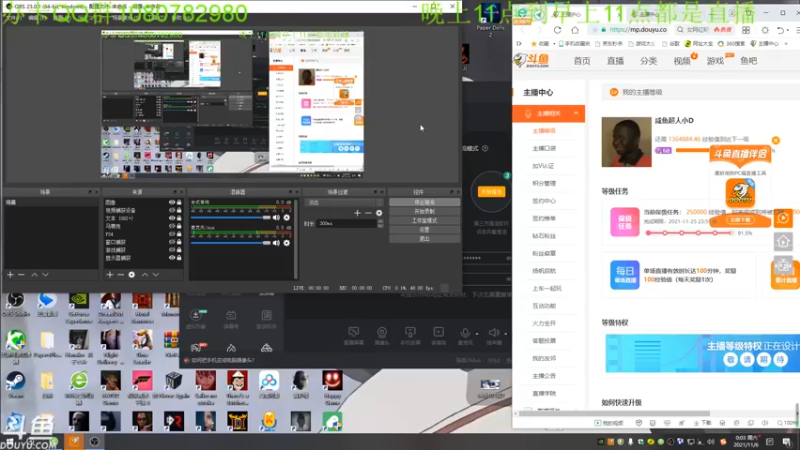Mute the 台式音响 desktop audio speaker icon
This screenshot has height=450, width=800.
(x=276, y=217)
